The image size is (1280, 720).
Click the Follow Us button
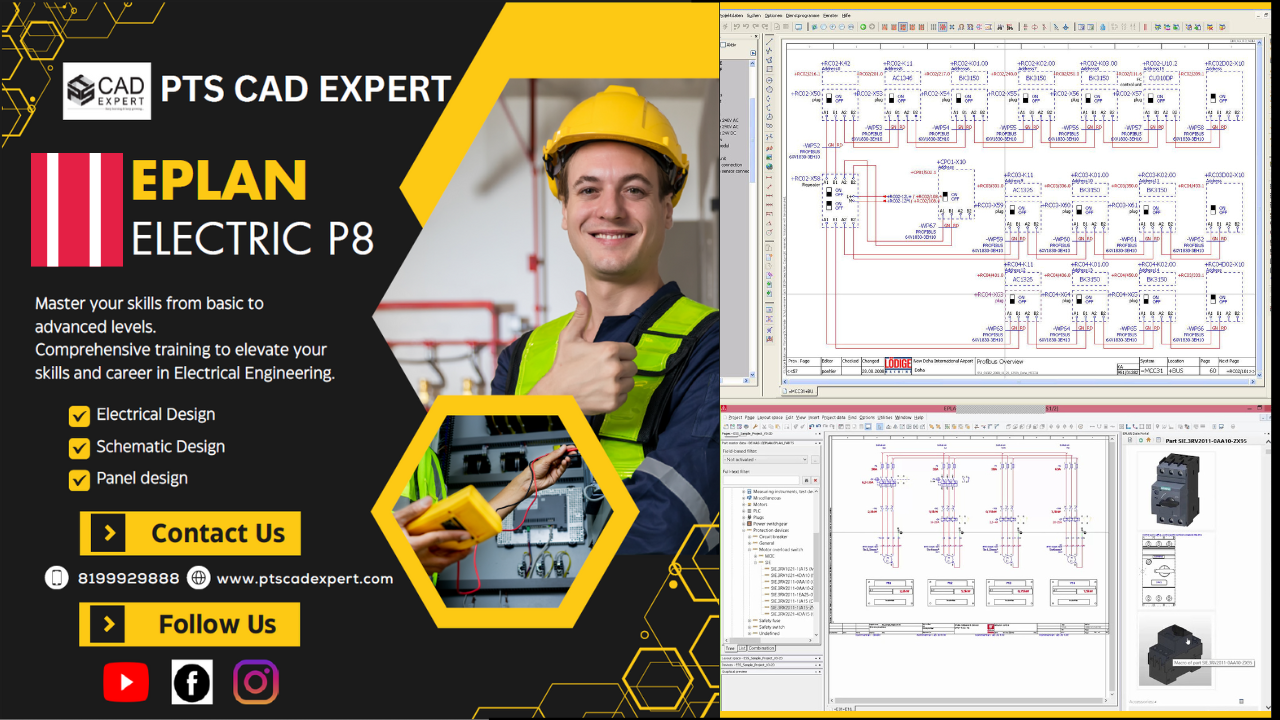(x=190, y=624)
